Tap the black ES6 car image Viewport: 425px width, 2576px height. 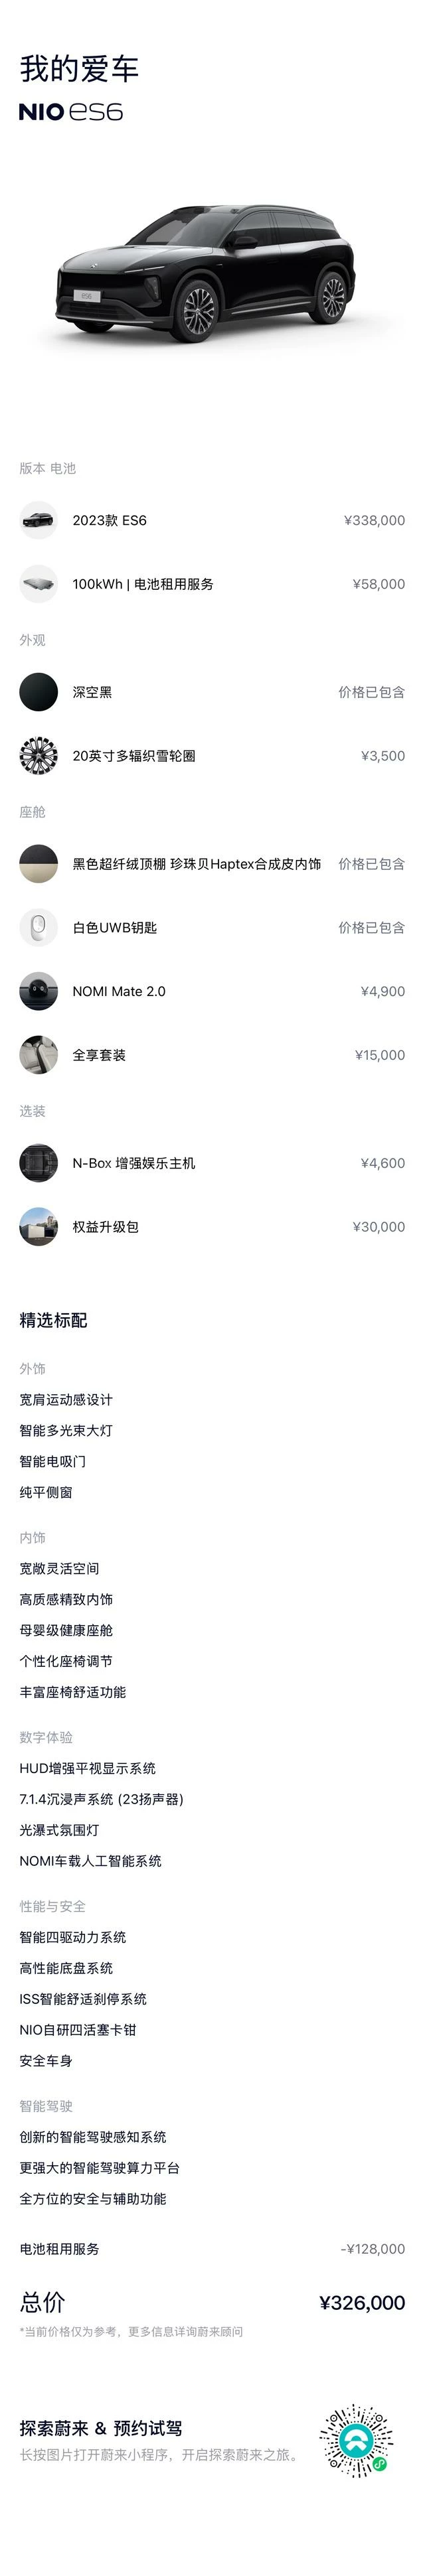coord(205,272)
